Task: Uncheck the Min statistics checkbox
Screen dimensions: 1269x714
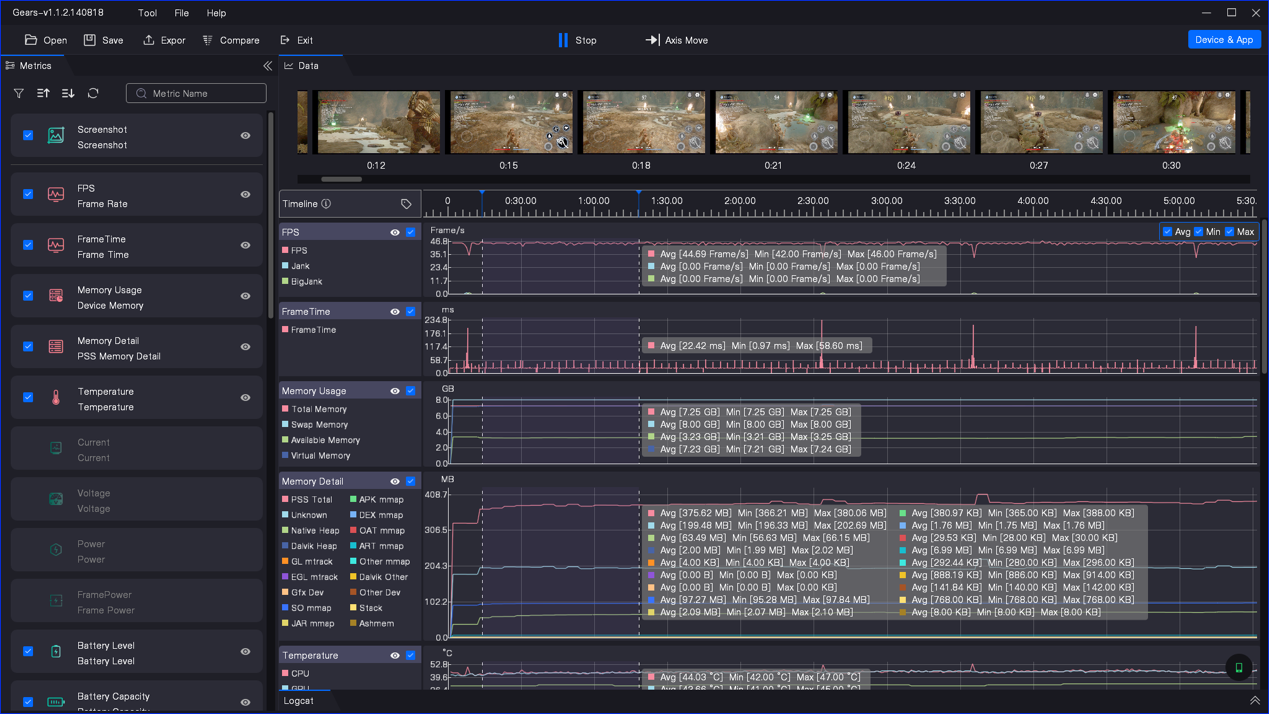Action: [1199, 232]
